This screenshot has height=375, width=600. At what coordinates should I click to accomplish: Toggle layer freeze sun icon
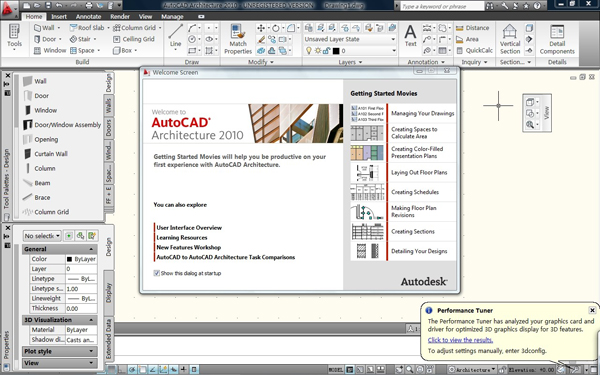point(318,51)
